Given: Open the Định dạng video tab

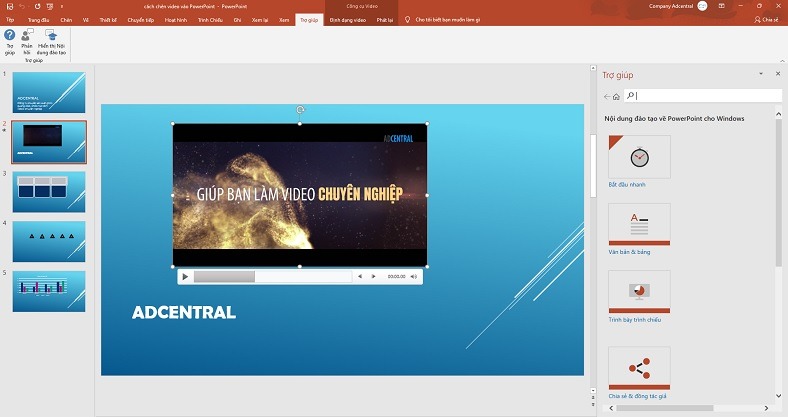Looking at the screenshot, I should pyautogui.click(x=348, y=20).
